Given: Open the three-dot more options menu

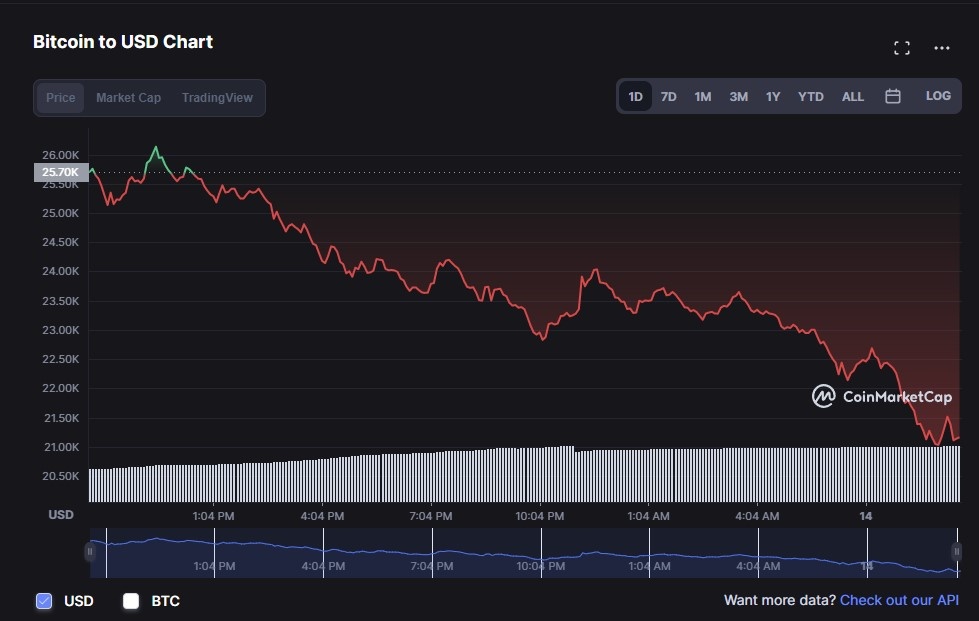Looking at the screenshot, I should pyautogui.click(x=941, y=48).
